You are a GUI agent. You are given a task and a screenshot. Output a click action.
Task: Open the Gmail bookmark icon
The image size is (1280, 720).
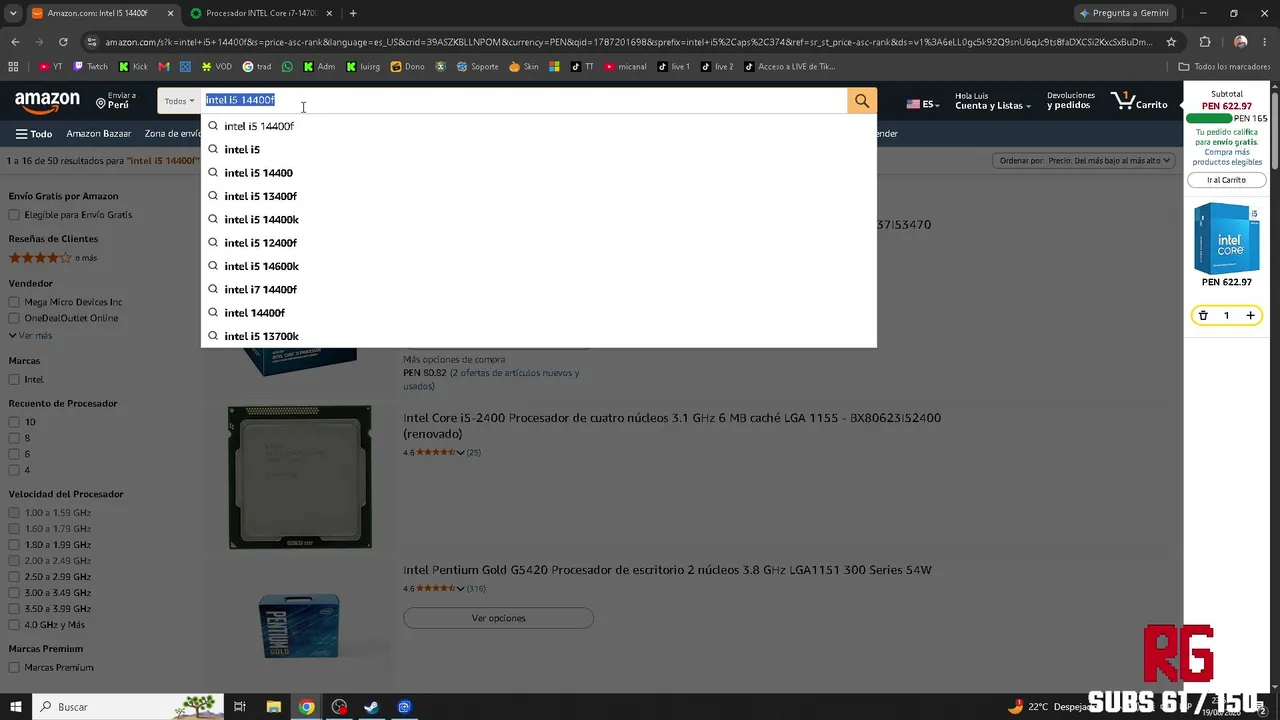pyautogui.click(x=164, y=67)
